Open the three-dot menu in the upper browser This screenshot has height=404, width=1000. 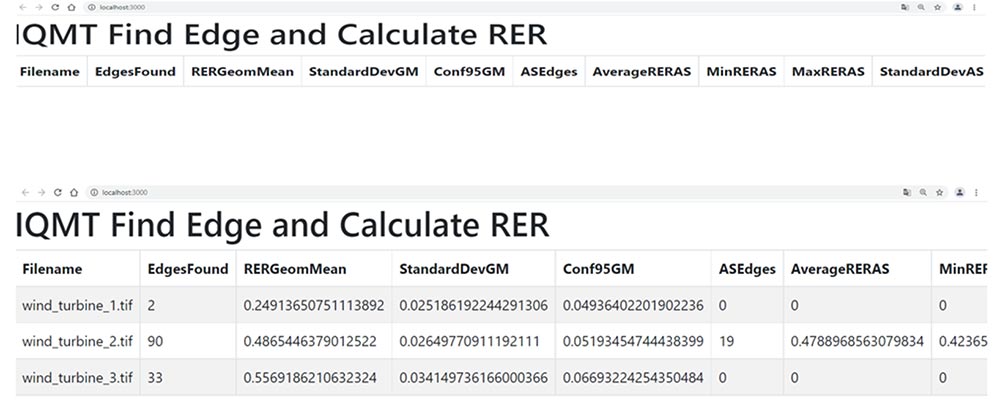click(x=975, y=7)
